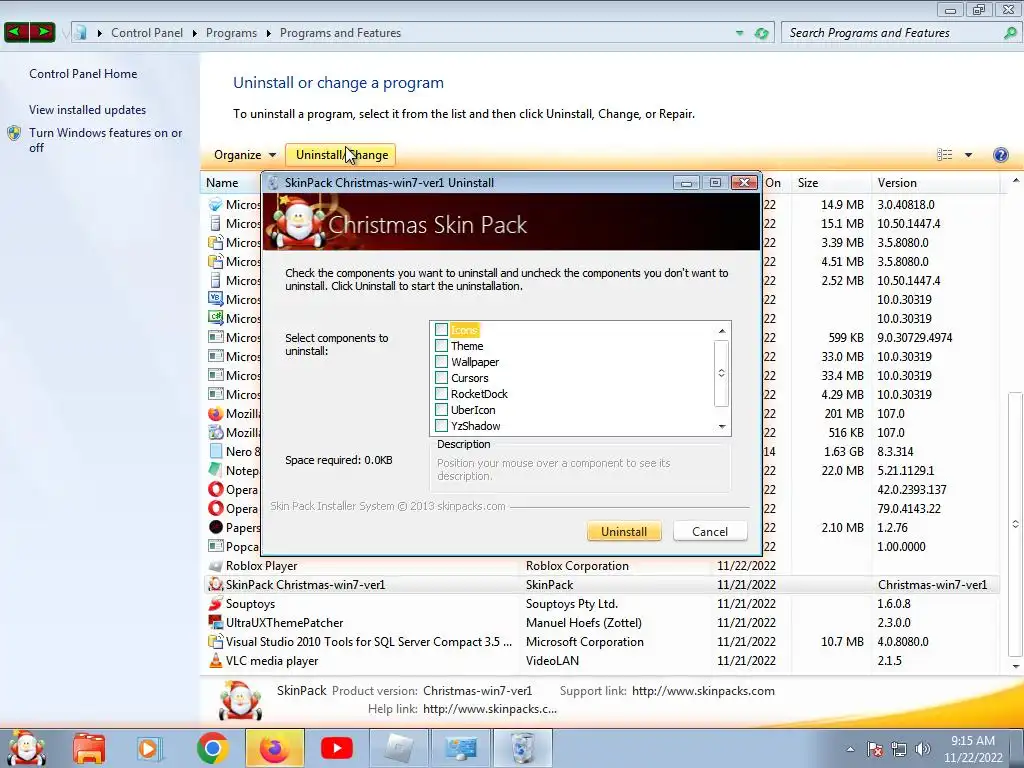Click the Search Programs and Features field
Viewport: 1024px width, 768px height.
(892, 33)
